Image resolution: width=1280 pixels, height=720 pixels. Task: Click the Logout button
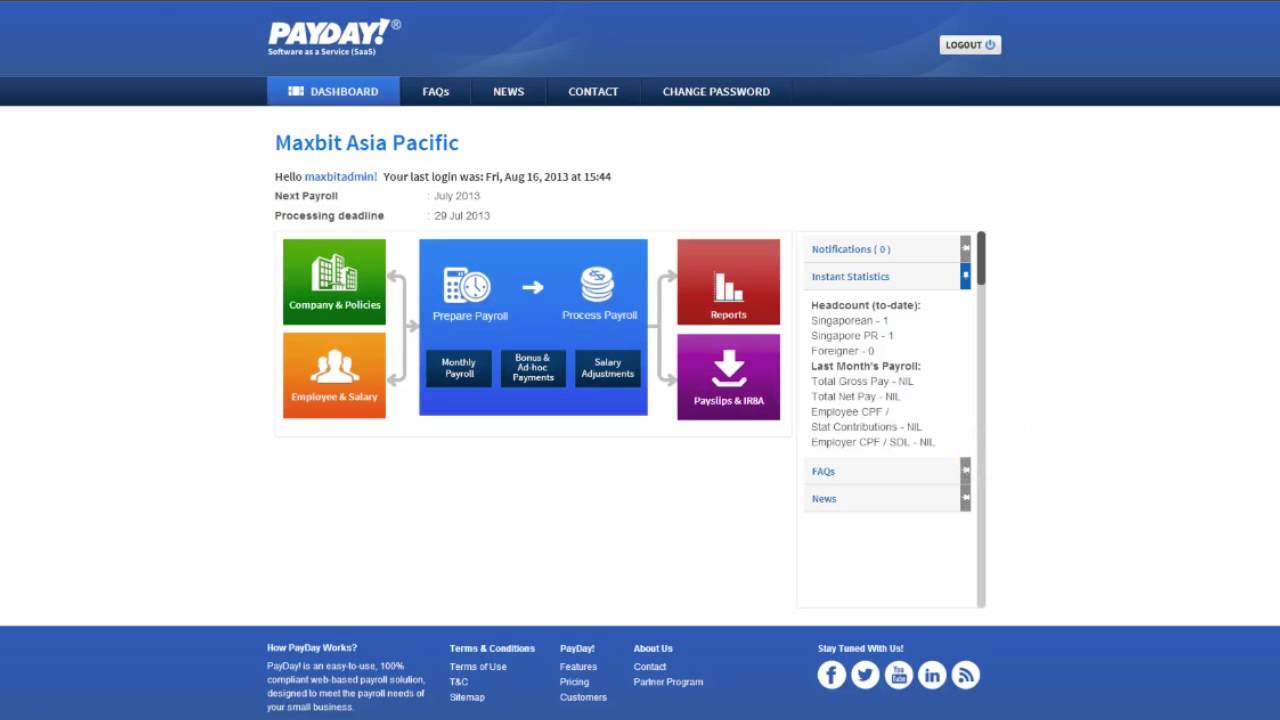coord(970,45)
